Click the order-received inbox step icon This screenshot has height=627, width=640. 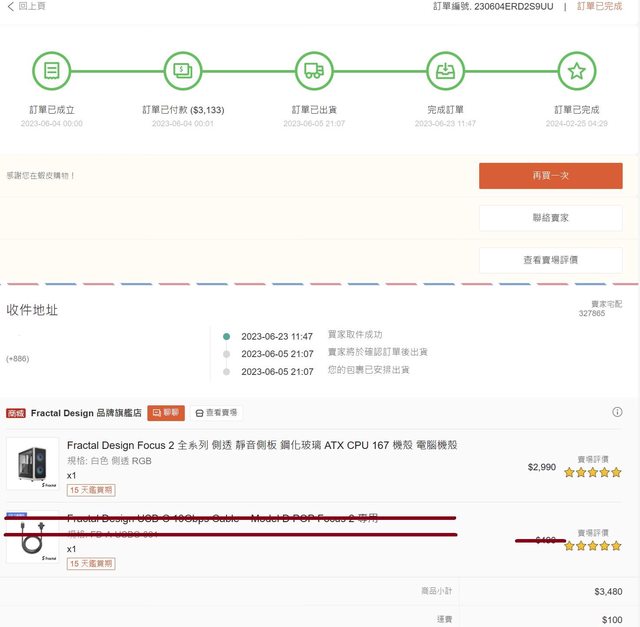445,71
